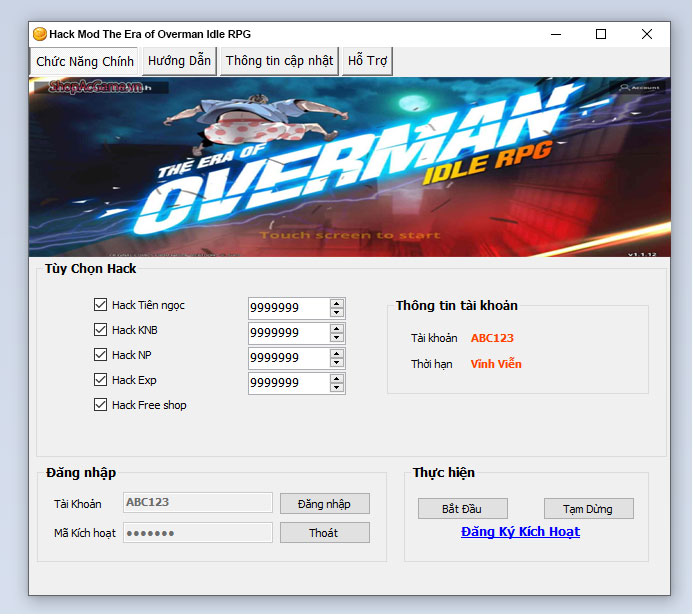Increase the Hack Tiên ngọc value with up arrow
693x616 pixels.
click(337, 304)
